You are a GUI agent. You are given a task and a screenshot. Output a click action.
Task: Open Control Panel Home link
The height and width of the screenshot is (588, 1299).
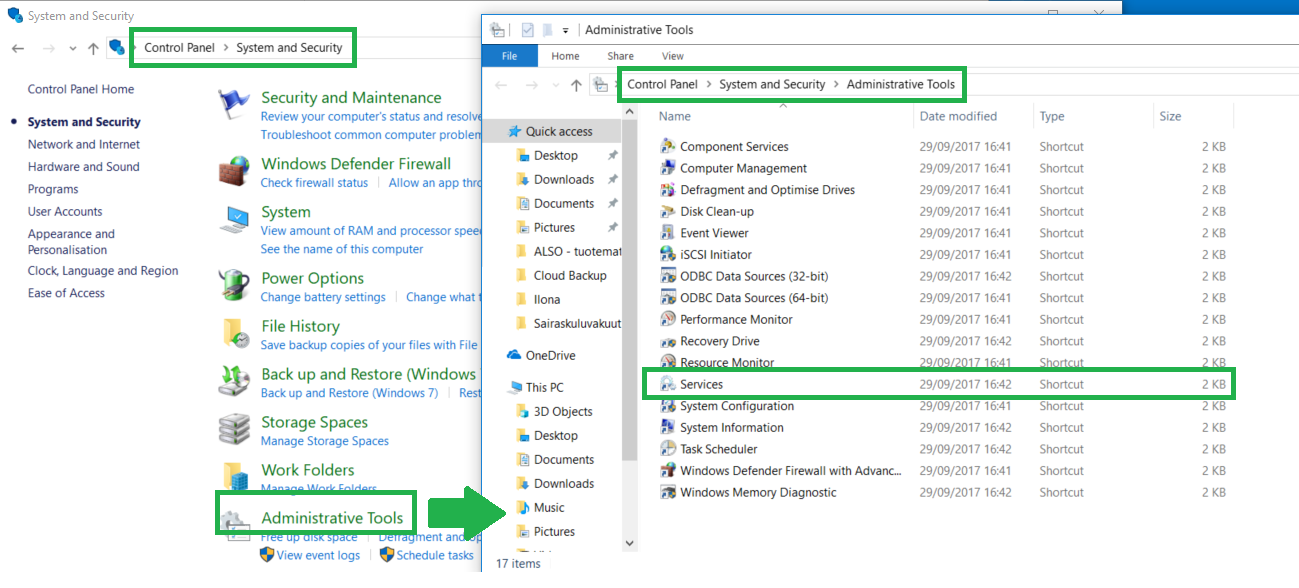coord(81,89)
